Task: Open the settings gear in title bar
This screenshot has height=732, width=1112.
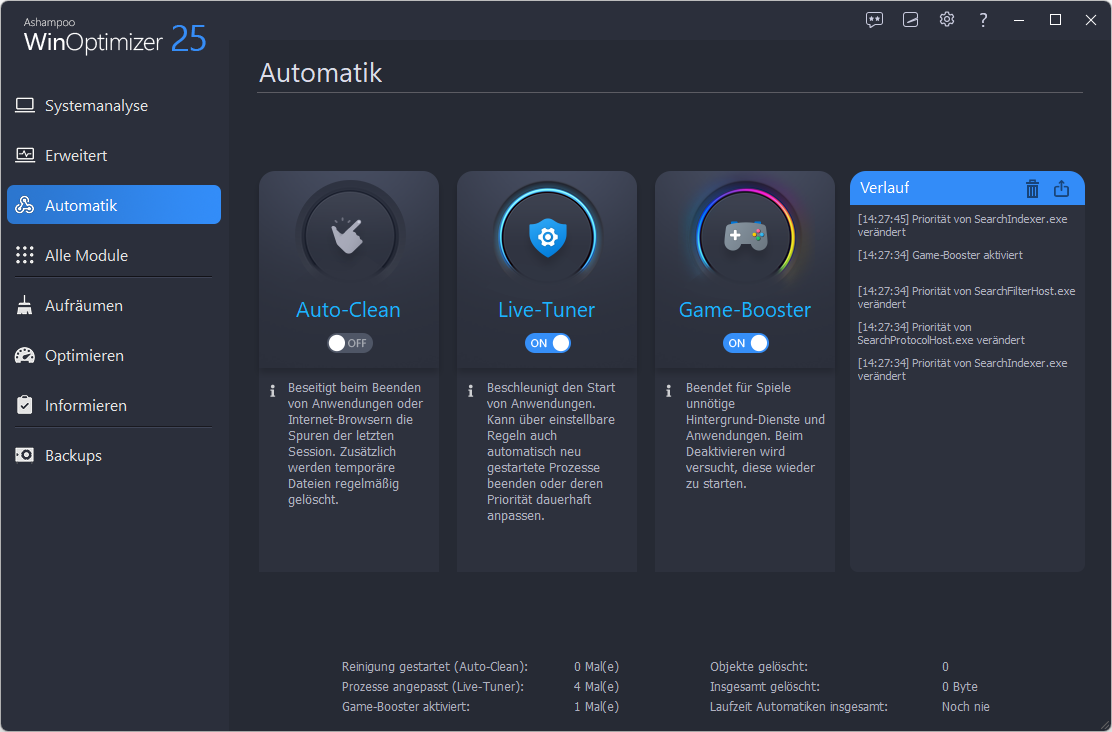Action: (946, 20)
